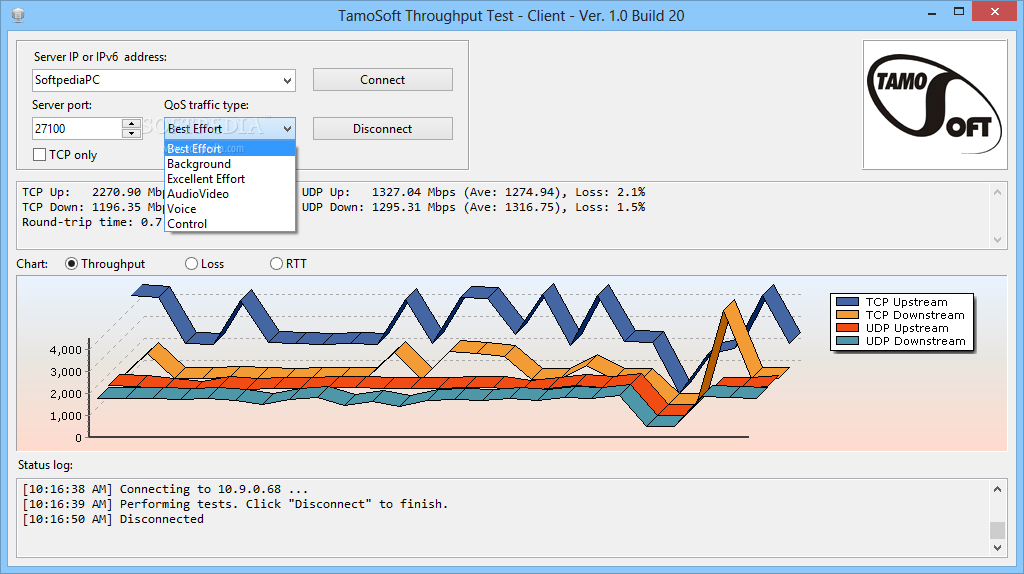Click the 'Performing tests' log entry
The image size is (1024, 574).
235,504
